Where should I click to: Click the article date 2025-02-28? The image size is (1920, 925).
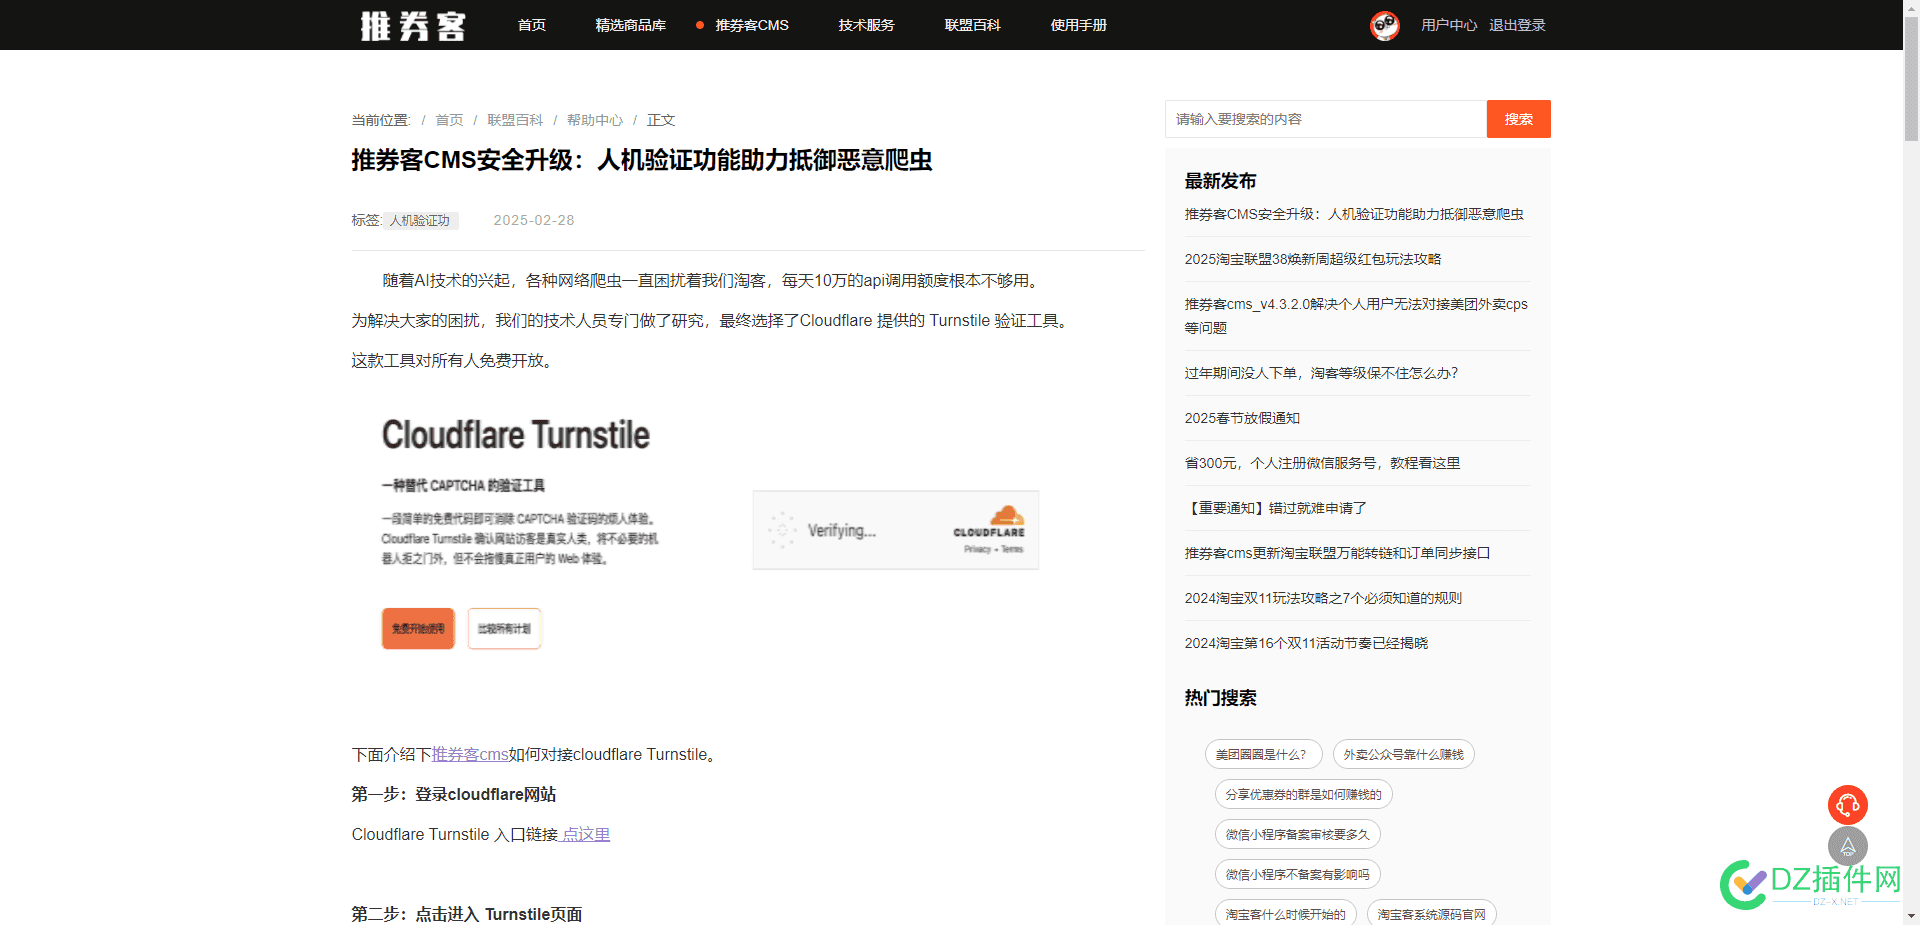pos(534,221)
